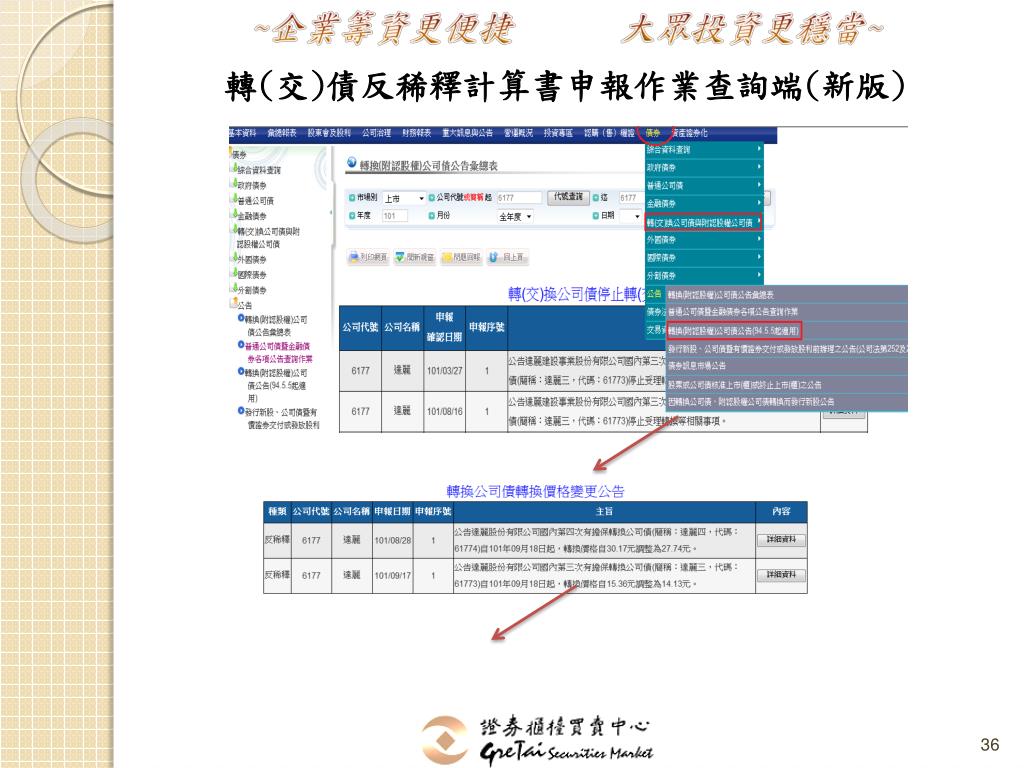Click the 迄 company code input field
This screenshot has width=1024, height=768.
630,197
